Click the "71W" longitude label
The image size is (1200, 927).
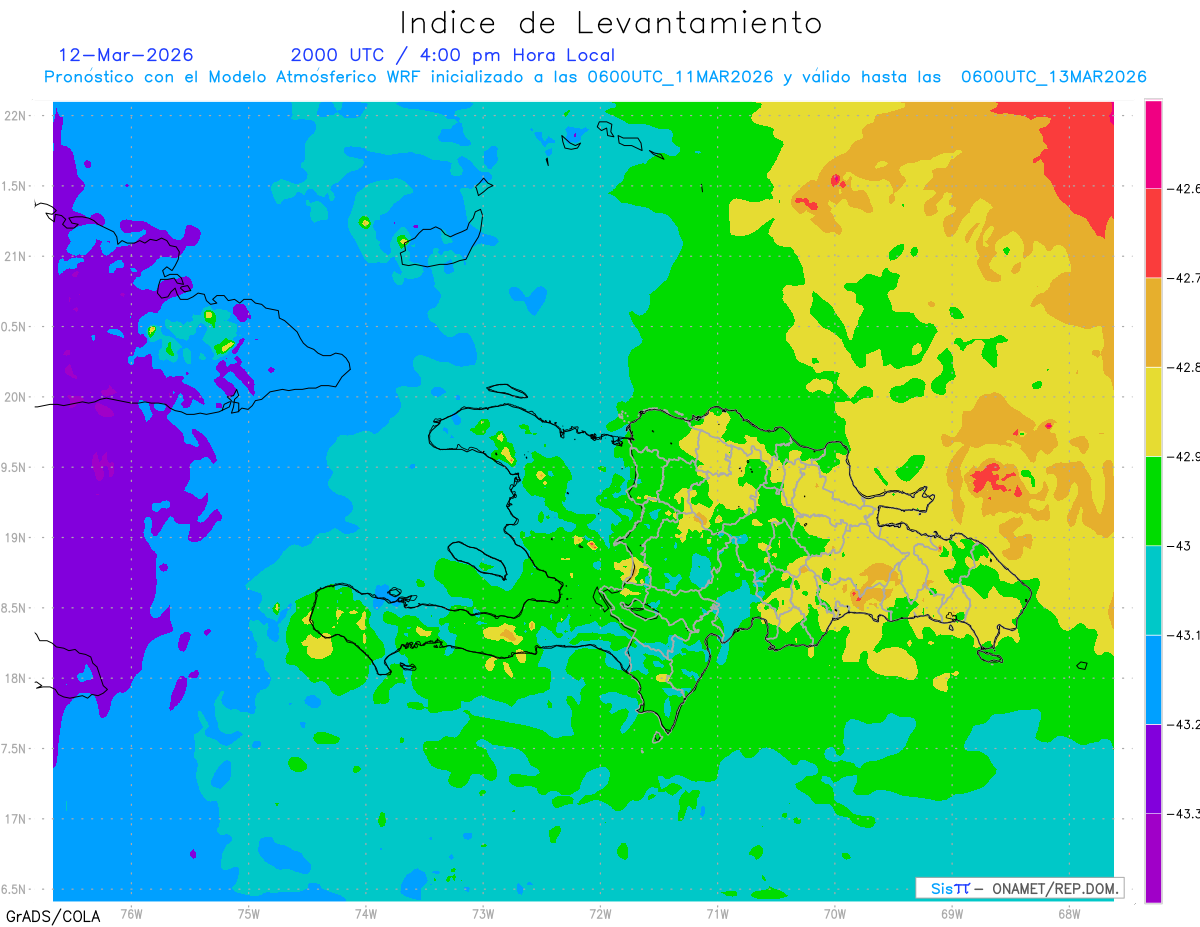click(717, 913)
